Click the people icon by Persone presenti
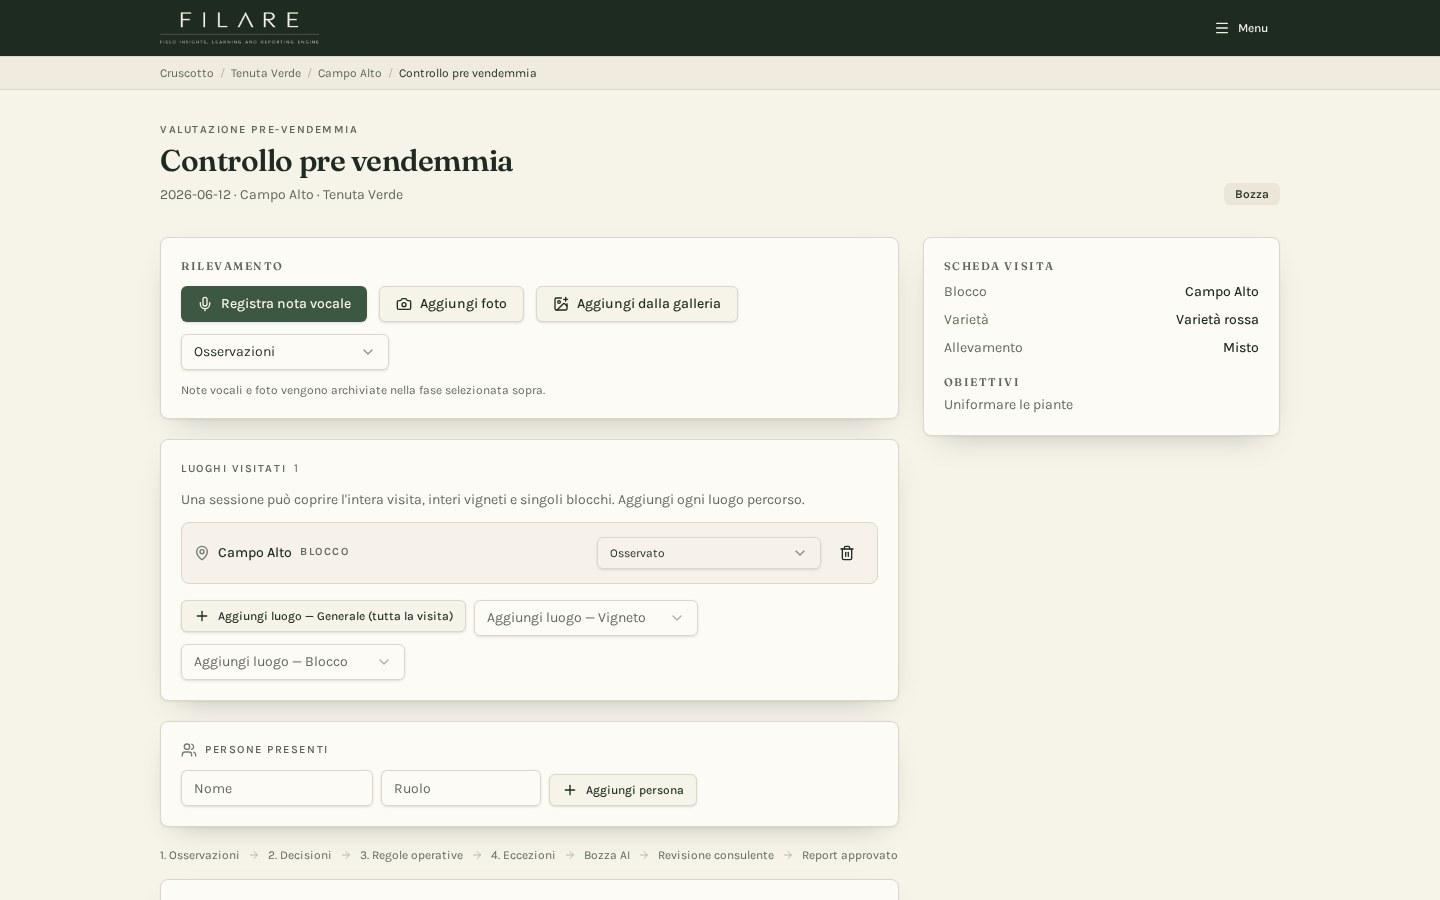The height and width of the screenshot is (900, 1440). (189, 750)
